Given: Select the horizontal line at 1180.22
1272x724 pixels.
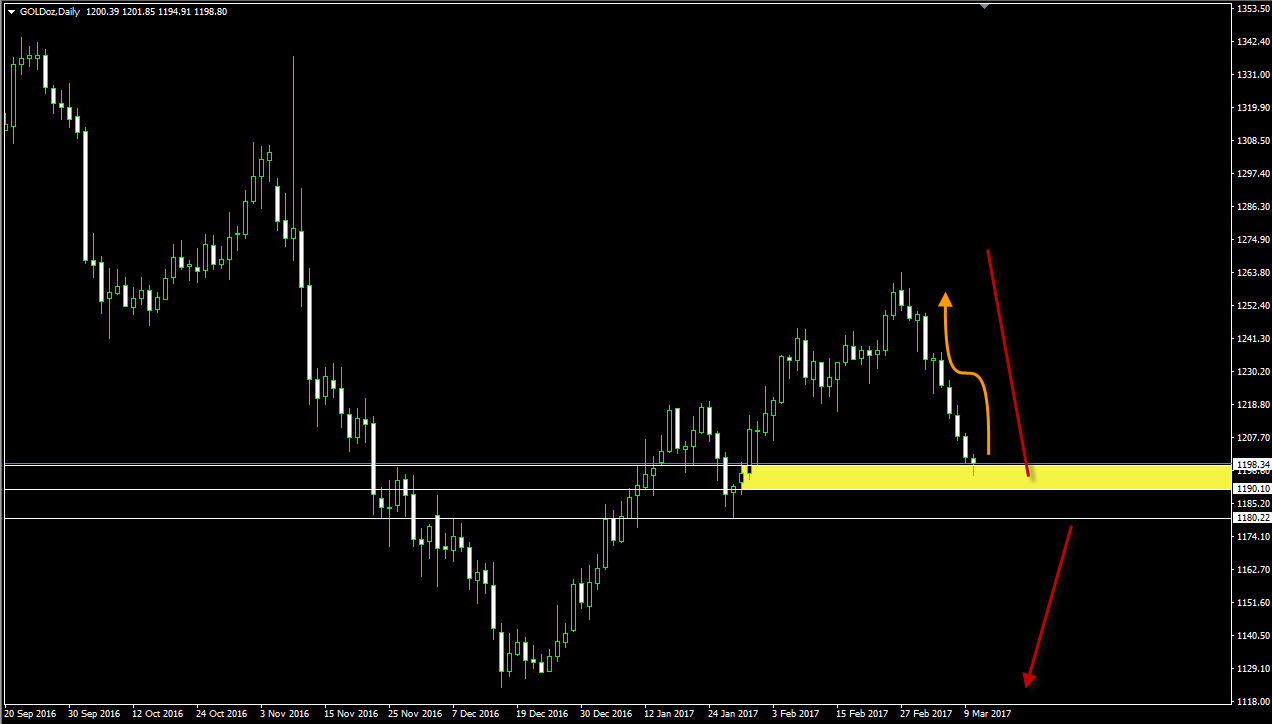Looking at the screenshot, I should coord(600,518).
